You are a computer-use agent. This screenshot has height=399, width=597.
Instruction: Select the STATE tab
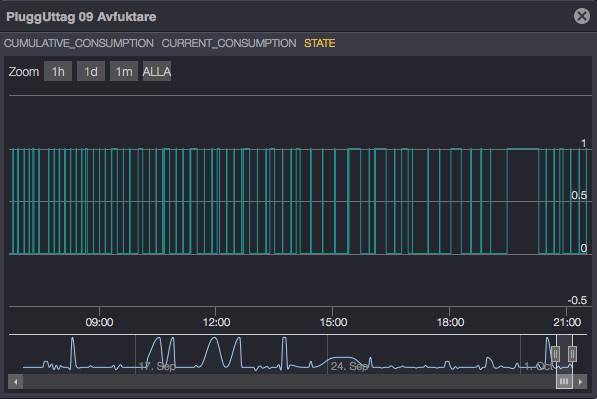tap(319, 43)
